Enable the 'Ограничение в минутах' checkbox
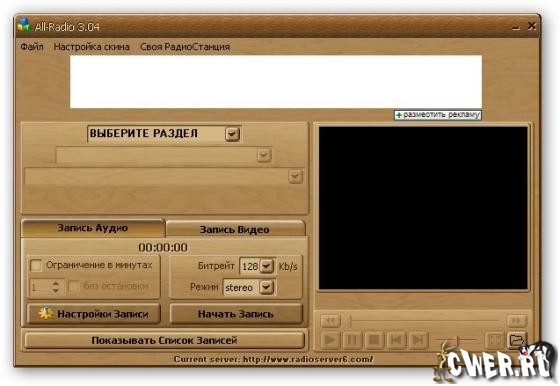Image resolution: width=560 pixels, height=386 pixels. (x=36, y=265)
